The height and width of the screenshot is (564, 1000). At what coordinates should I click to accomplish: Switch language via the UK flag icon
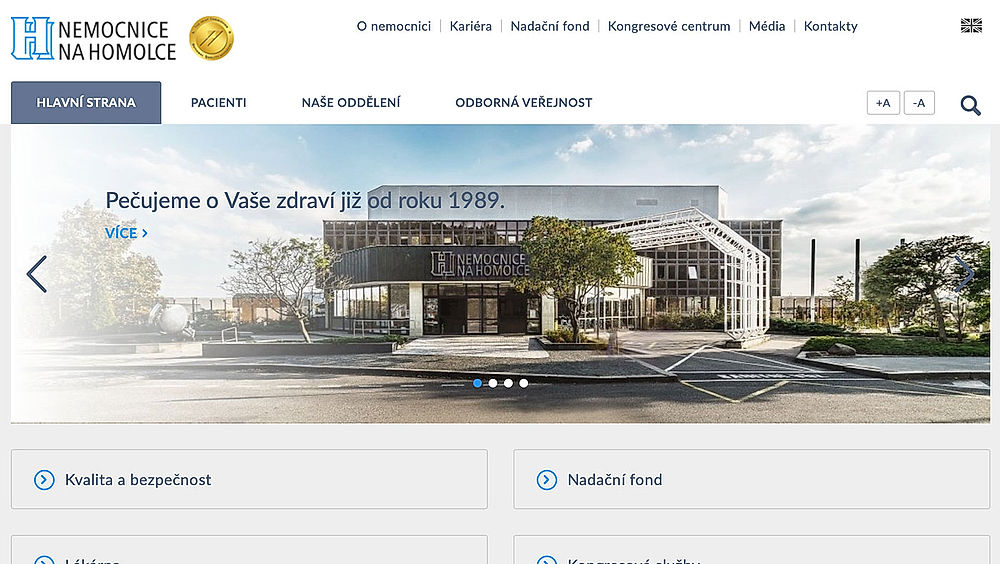[x=971, y=26]
